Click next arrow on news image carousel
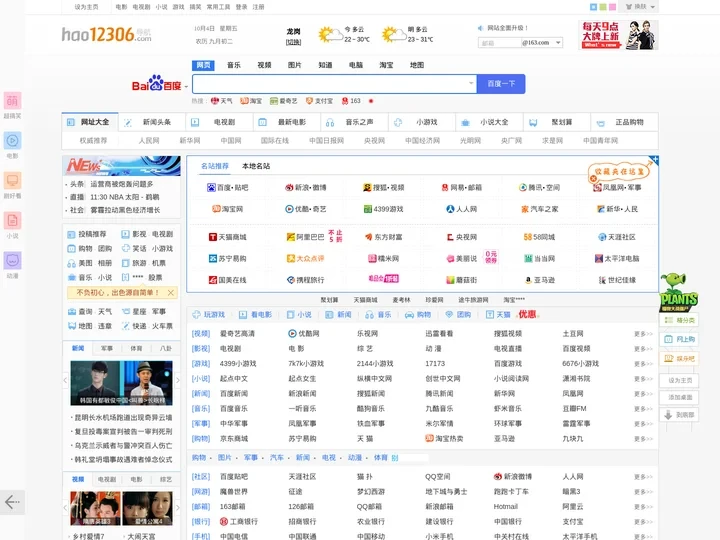 pyautogui.click(x=178, y=380)
